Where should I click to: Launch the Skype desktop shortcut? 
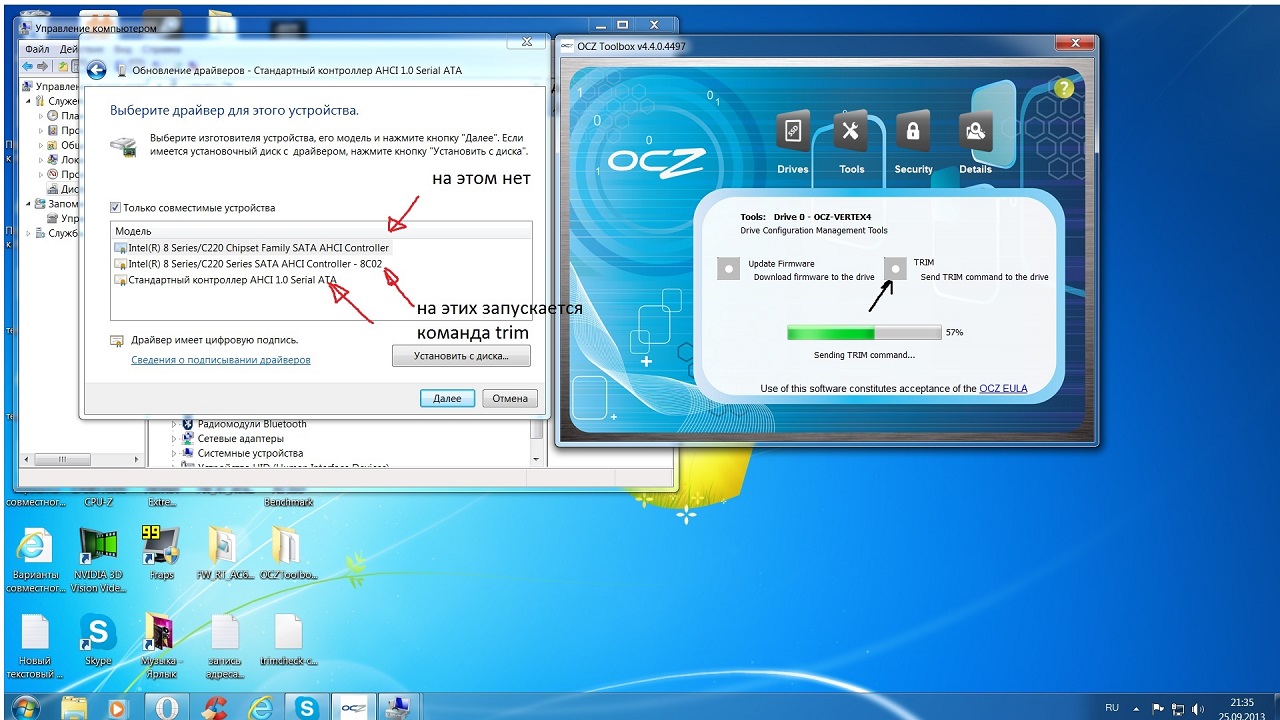point(98,640)
